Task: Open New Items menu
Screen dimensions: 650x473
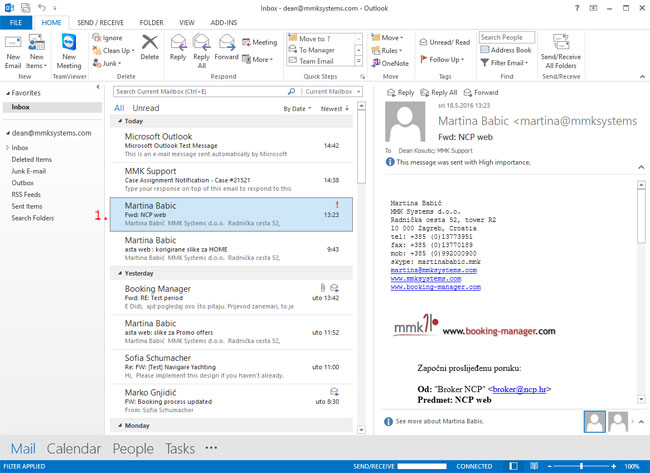Action: (36, 52)
